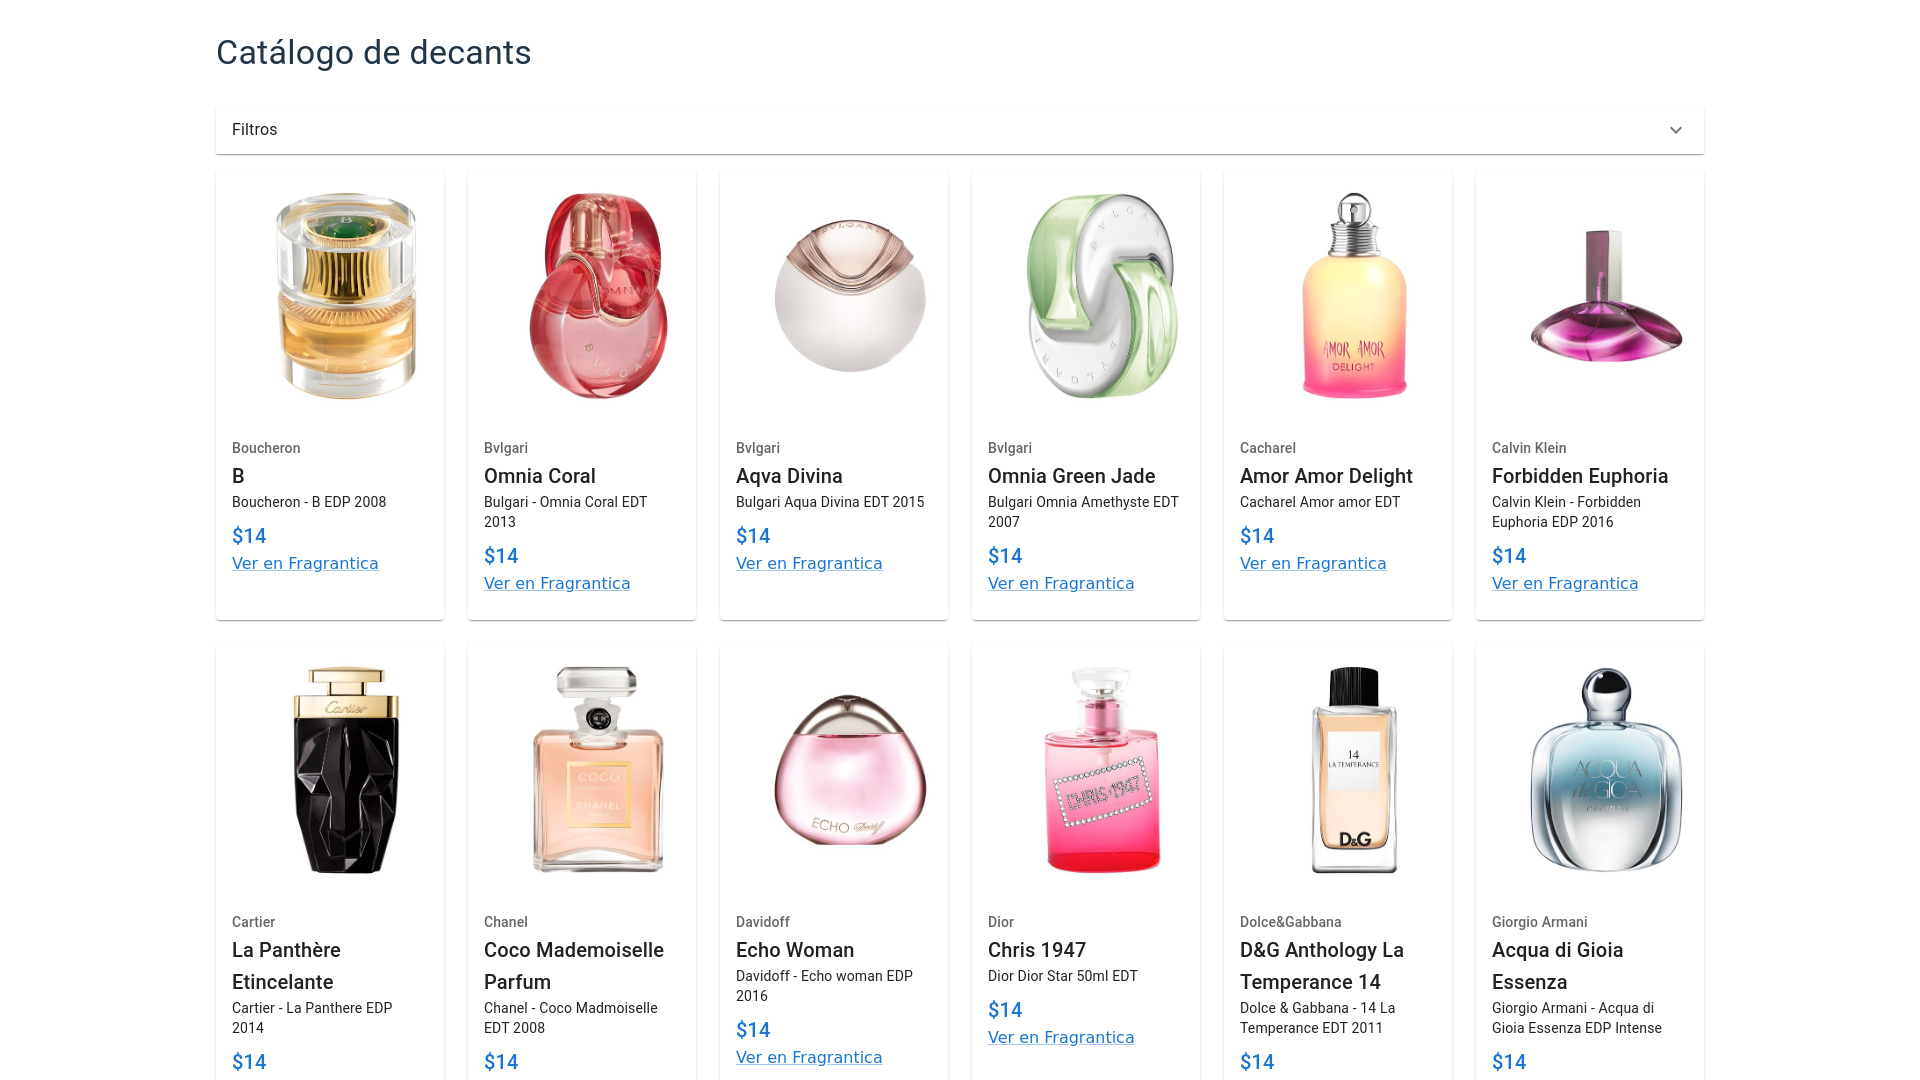Open the Amor Amor Delight bottle image
Viewport: 1920px width, 1080px height.
tap(1354, 296)
